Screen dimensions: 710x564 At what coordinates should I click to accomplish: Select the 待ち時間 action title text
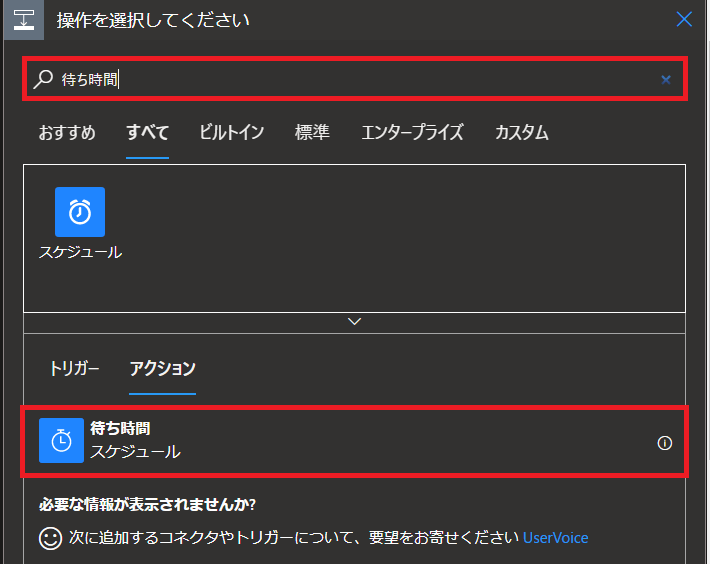(x=120, y=428)
